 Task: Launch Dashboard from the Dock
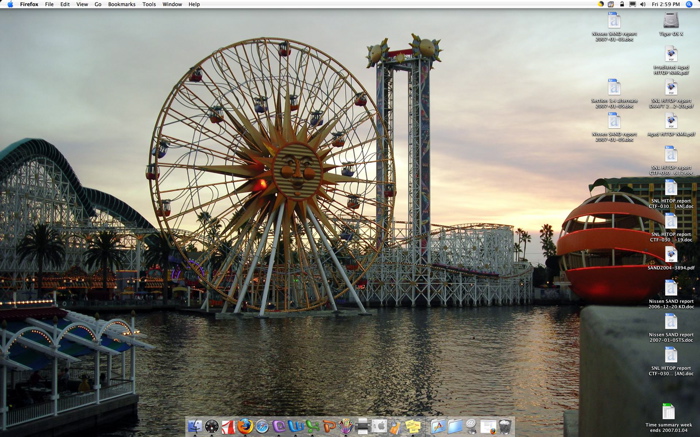[x=212, y=426]
